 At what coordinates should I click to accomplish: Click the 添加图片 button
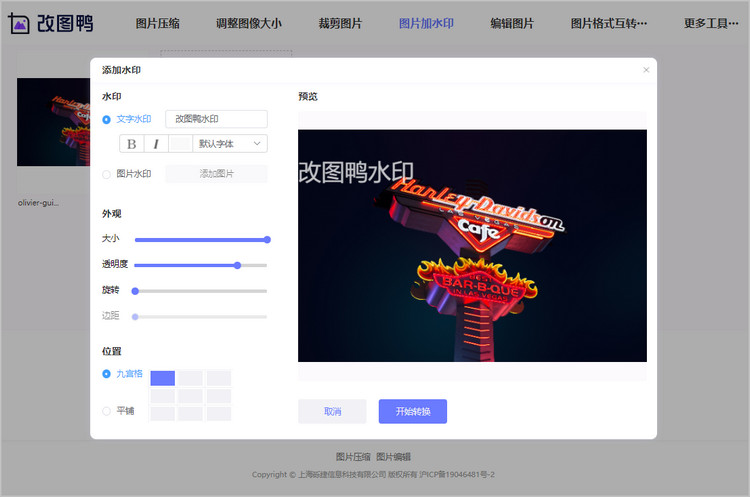pos(216,174)
